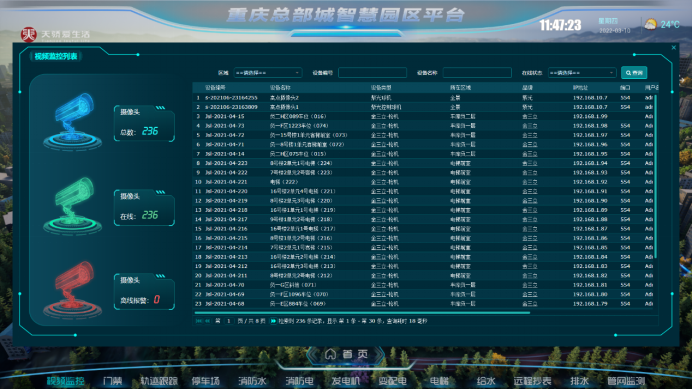Click the 11:47:23 clock display
693x390 pixels.
tap(560, 25)
